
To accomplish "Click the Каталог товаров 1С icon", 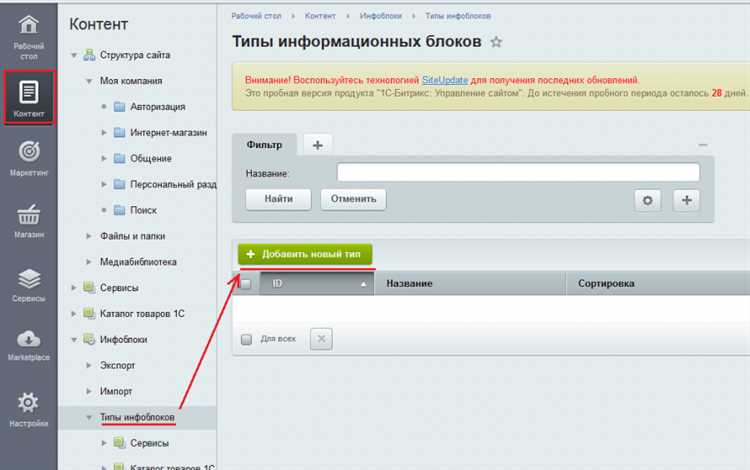I will pyautogui.click(x=89, y=313).
